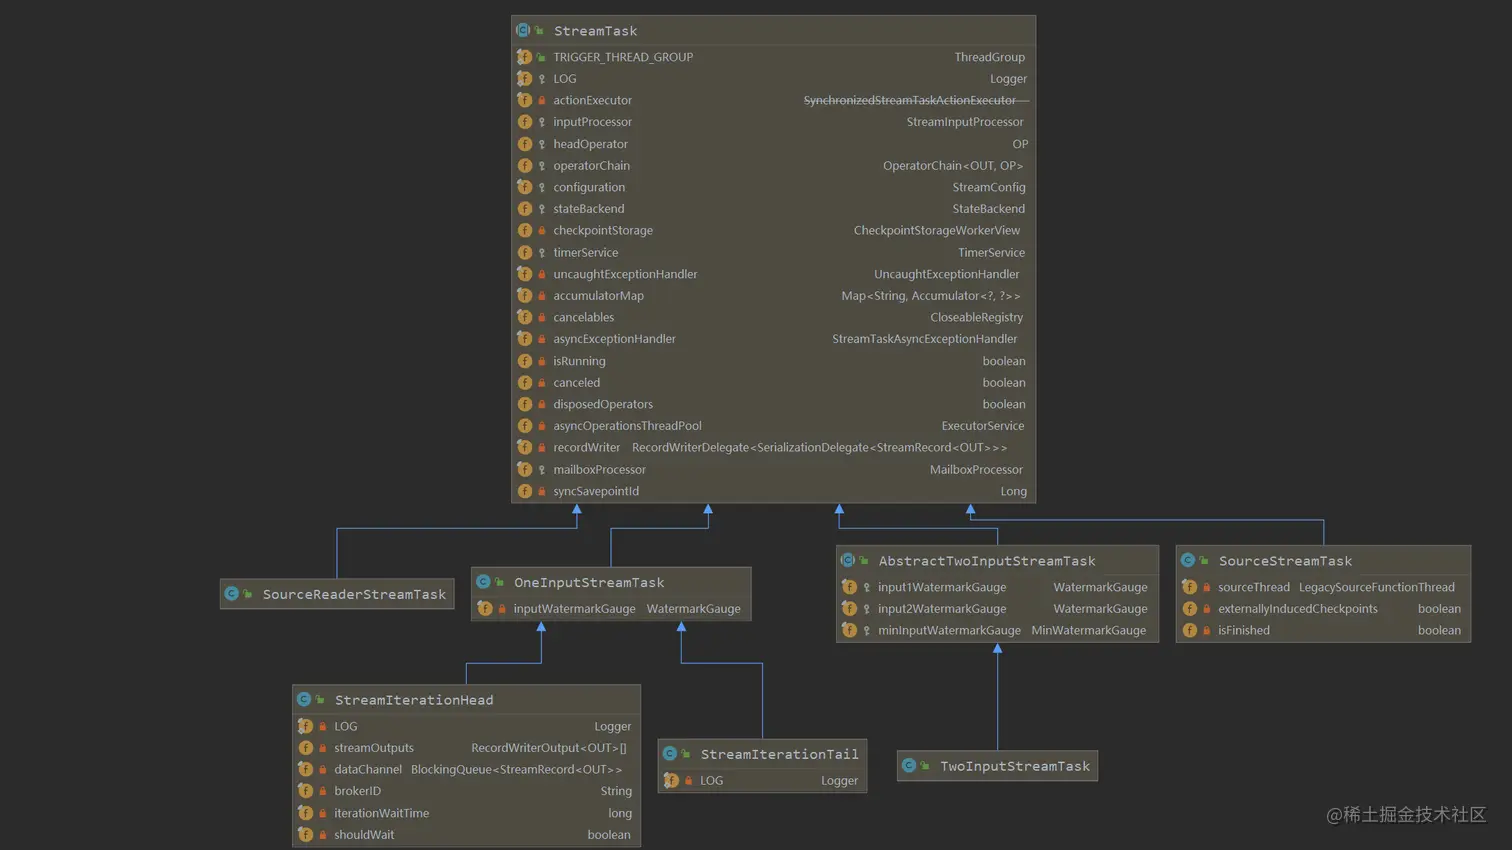Click the field icon for actionExecutor
Viewport: 1512px width, 850px height.
click(x=524, y=100)
